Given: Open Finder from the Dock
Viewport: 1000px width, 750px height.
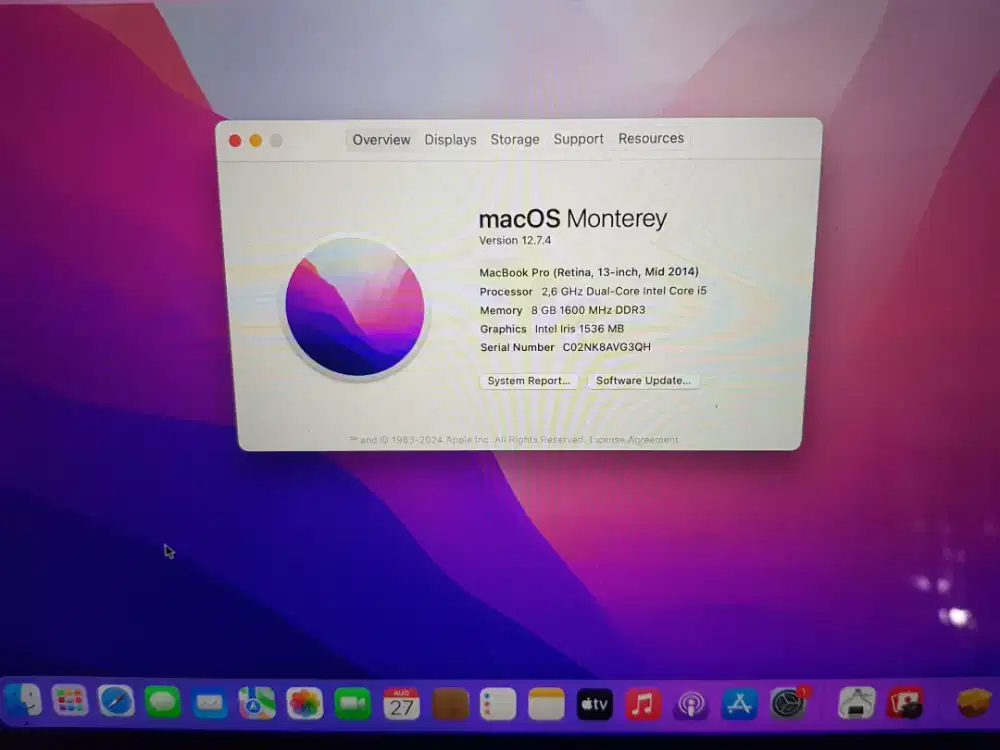Looking at the screenshot, I should [22, 702].
